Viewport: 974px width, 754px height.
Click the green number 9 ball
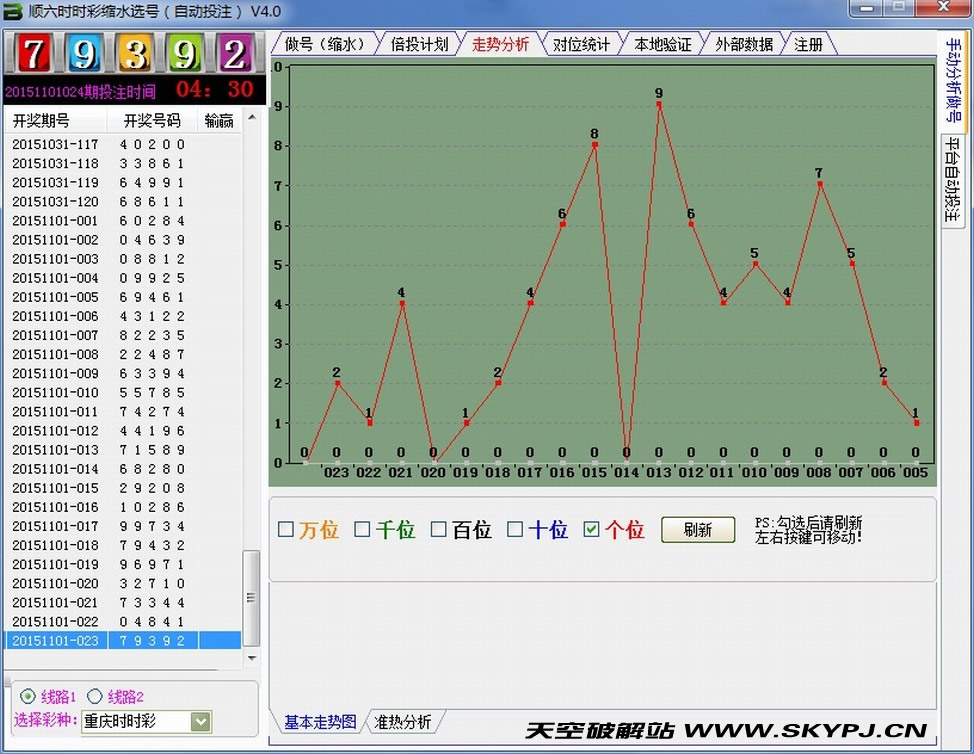pos(185,54)
